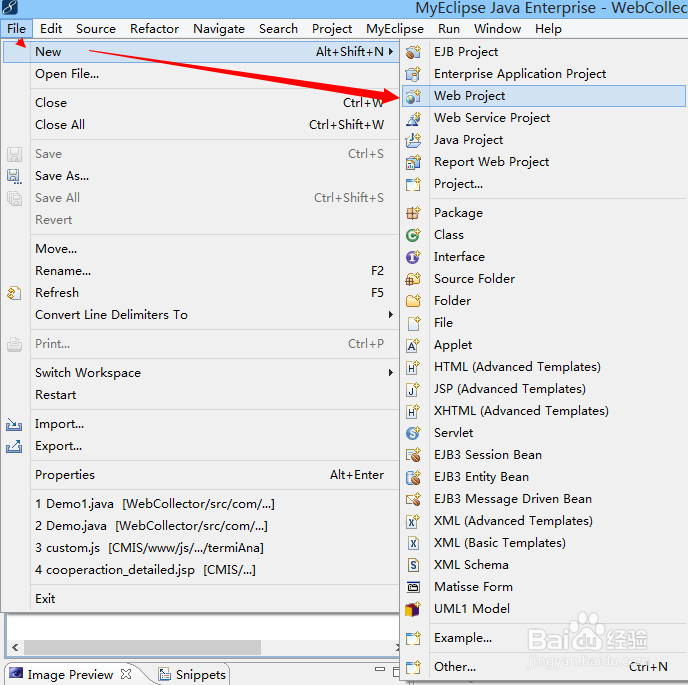Click the XML Schema icon
688x685 pixels.
[413, 565]
